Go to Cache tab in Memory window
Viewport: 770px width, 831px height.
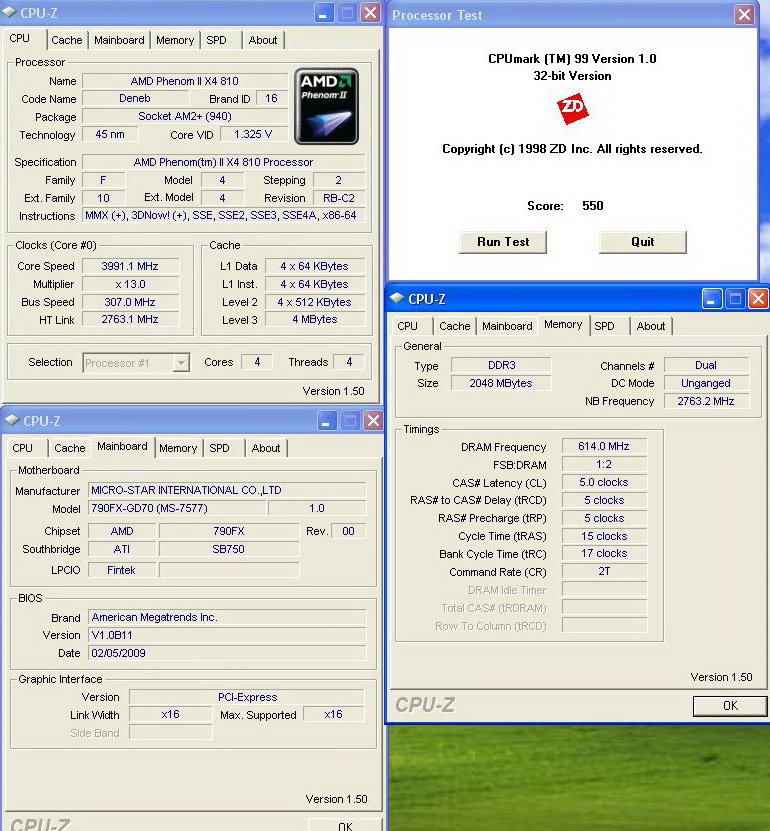(x=455, y=326)
